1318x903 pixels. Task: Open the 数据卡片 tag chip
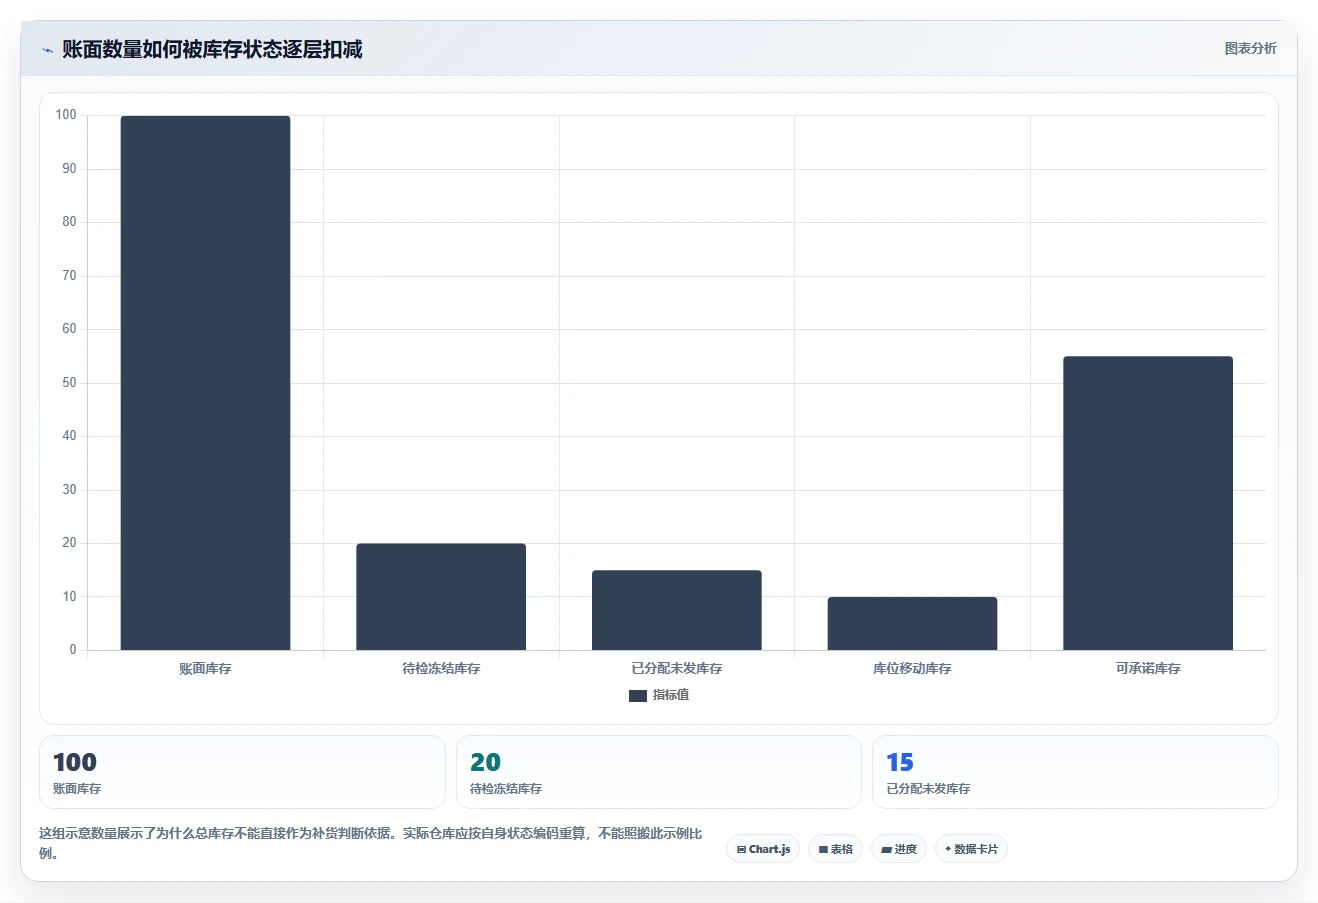(x=971, y=849)
